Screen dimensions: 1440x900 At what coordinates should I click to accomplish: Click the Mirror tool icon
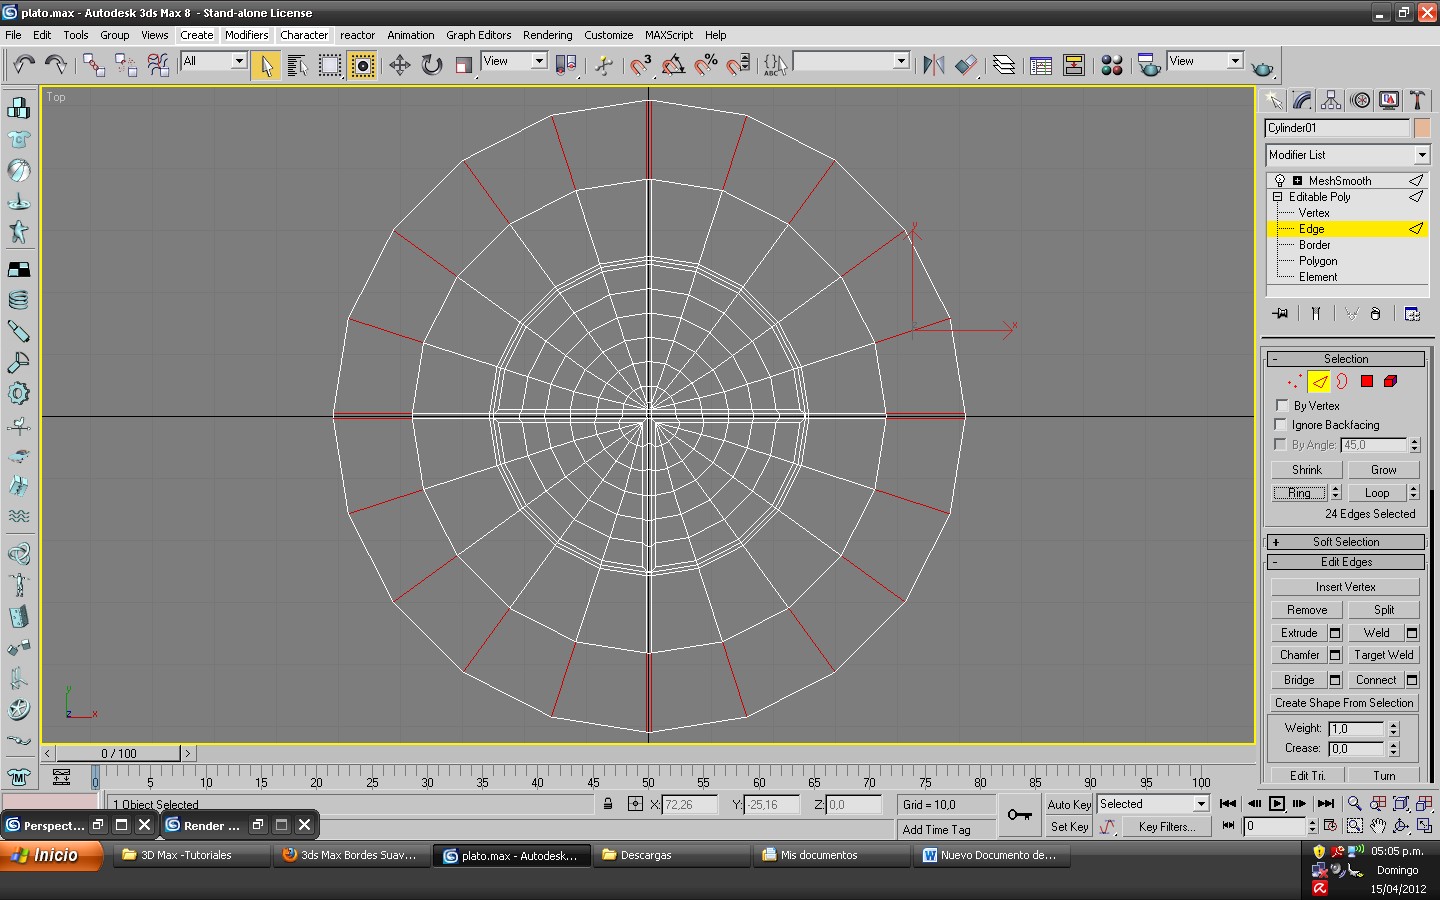tap(933, 65)
